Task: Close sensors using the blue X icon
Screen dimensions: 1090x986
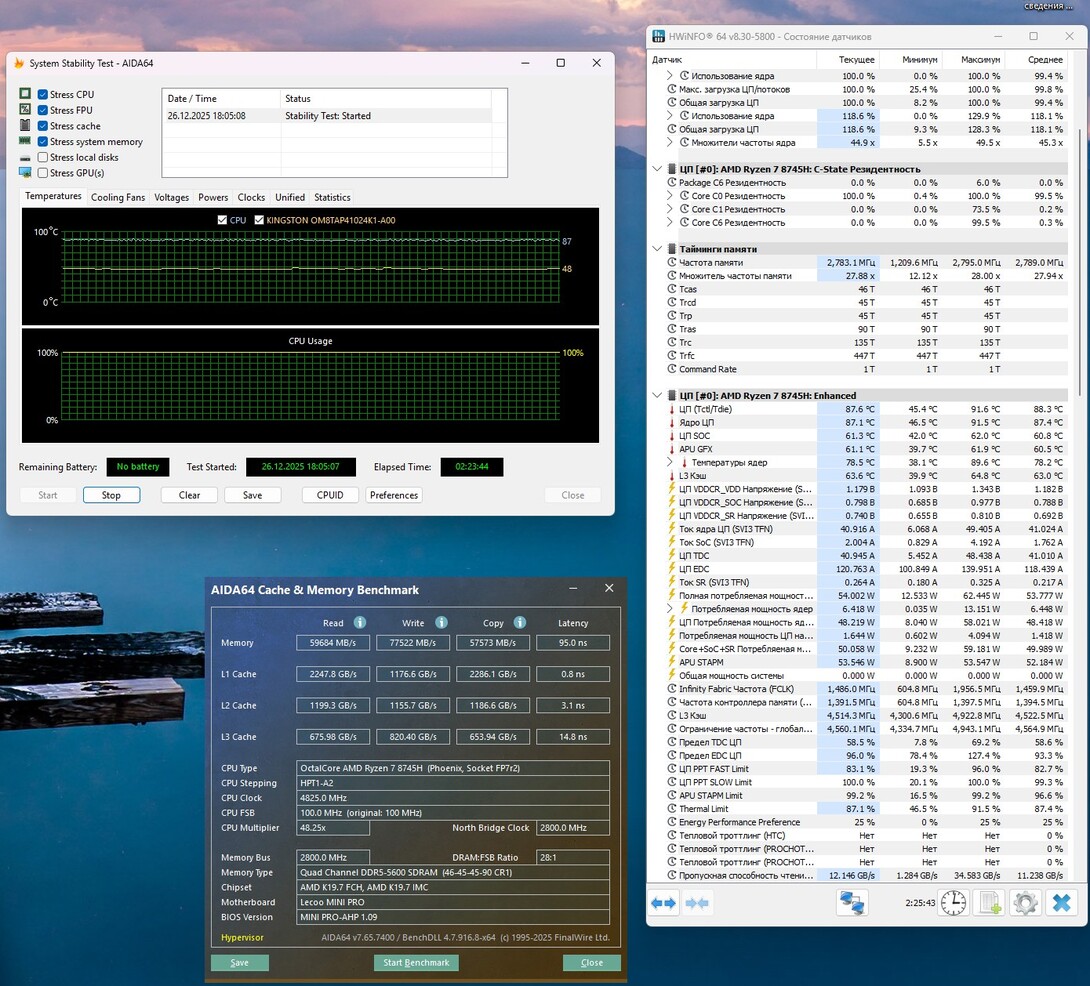Action: click(x=1061, y=903)
